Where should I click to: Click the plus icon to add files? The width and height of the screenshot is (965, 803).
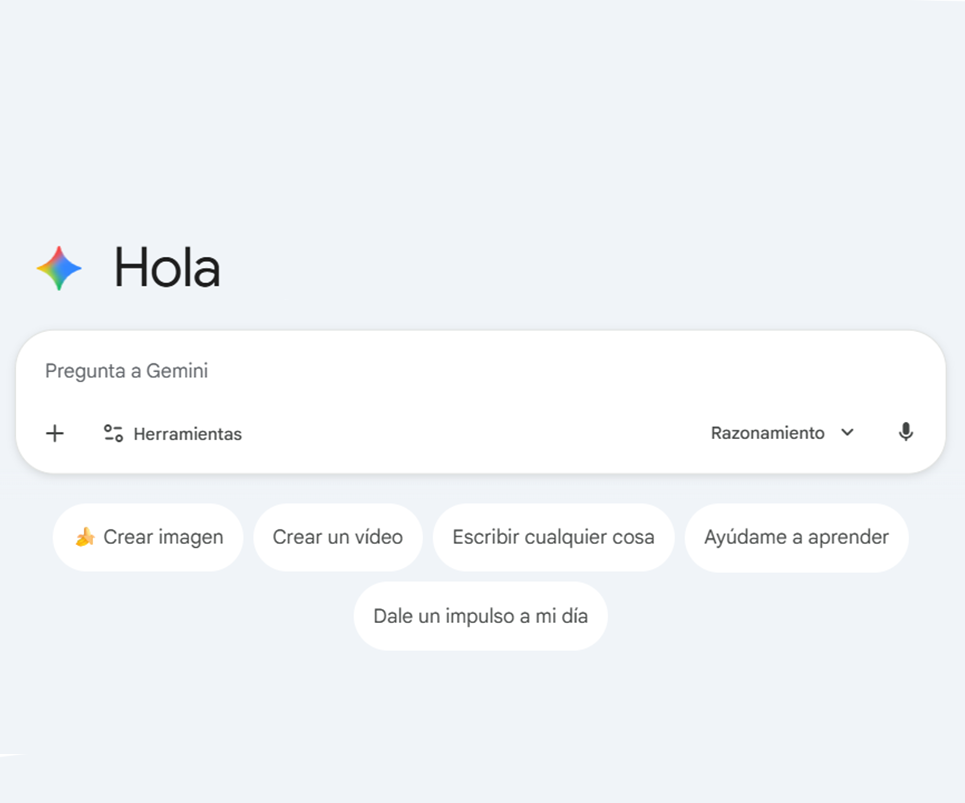click(55, 433)
